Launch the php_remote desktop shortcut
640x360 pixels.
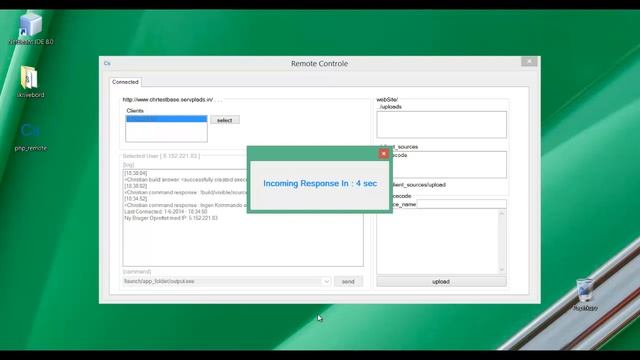click(31, 136)
